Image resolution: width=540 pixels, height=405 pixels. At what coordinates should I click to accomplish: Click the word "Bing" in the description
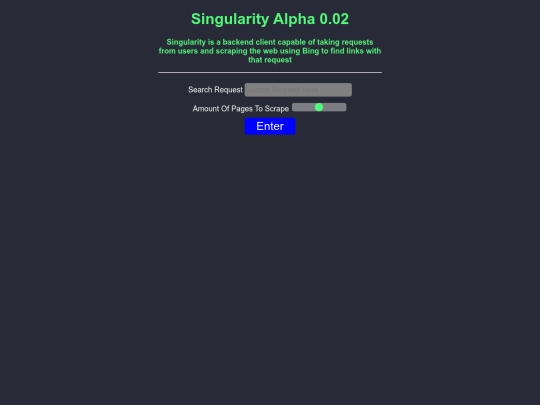click(311, 51)
